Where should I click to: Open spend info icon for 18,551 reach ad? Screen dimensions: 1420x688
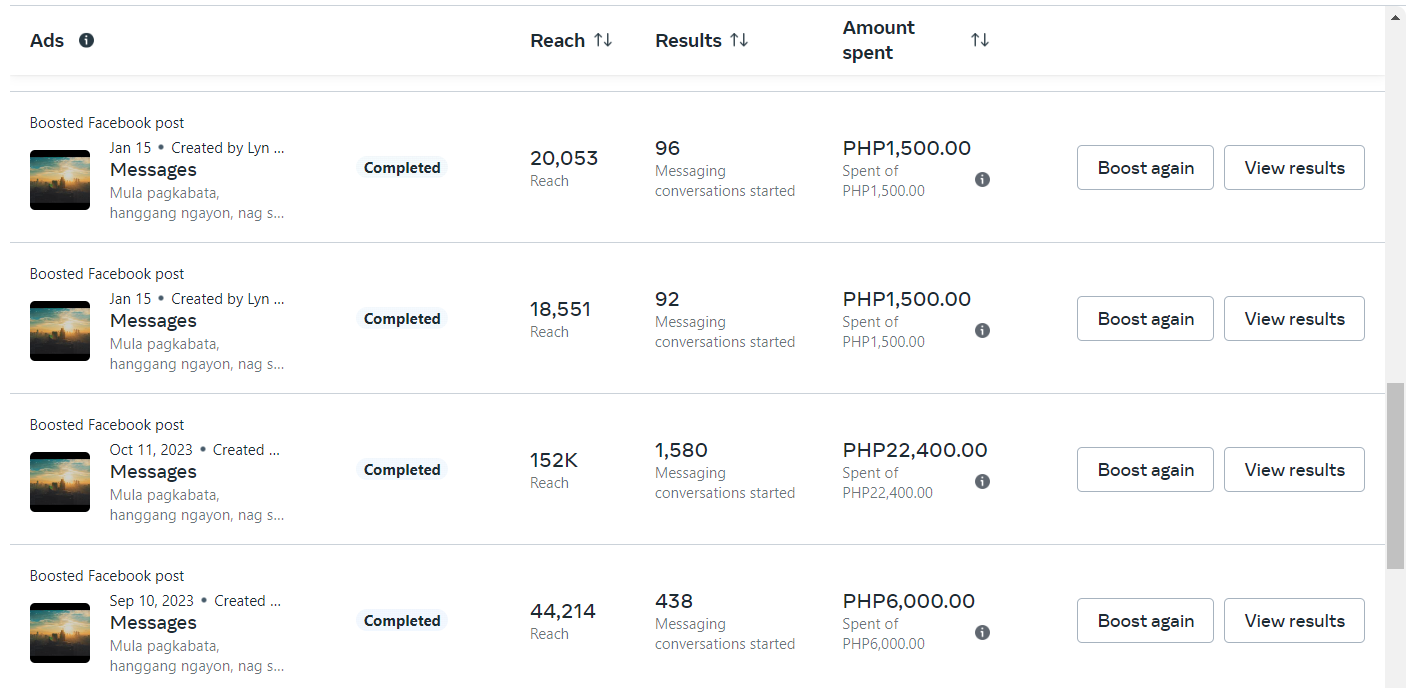point(982,331)
